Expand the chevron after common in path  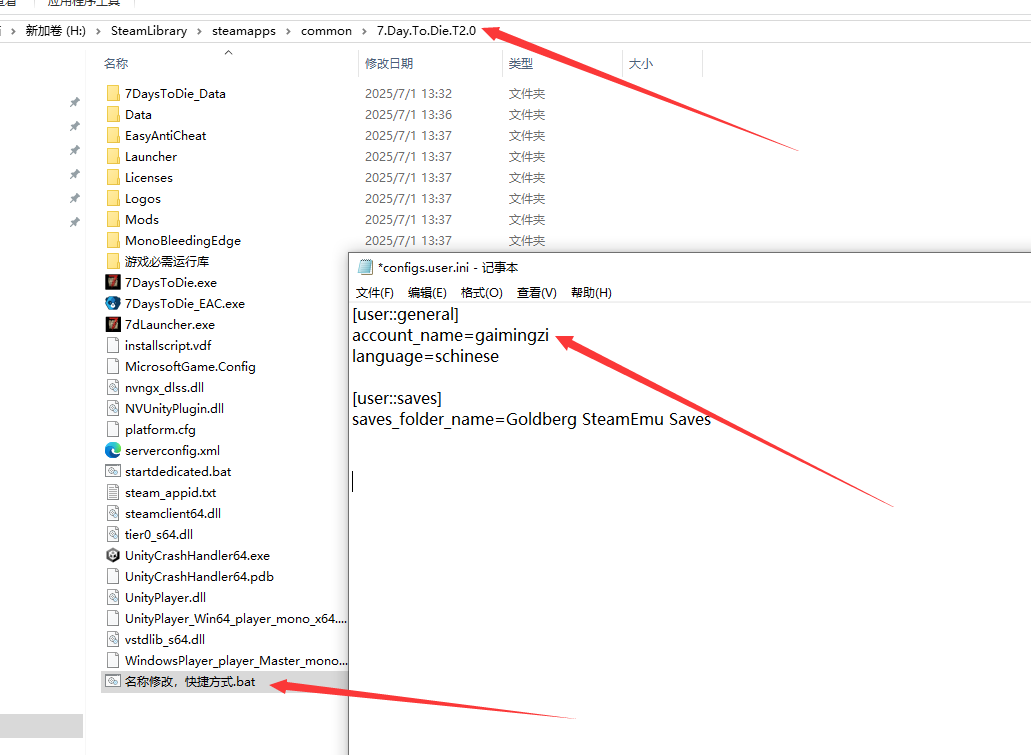pos(364,31)
